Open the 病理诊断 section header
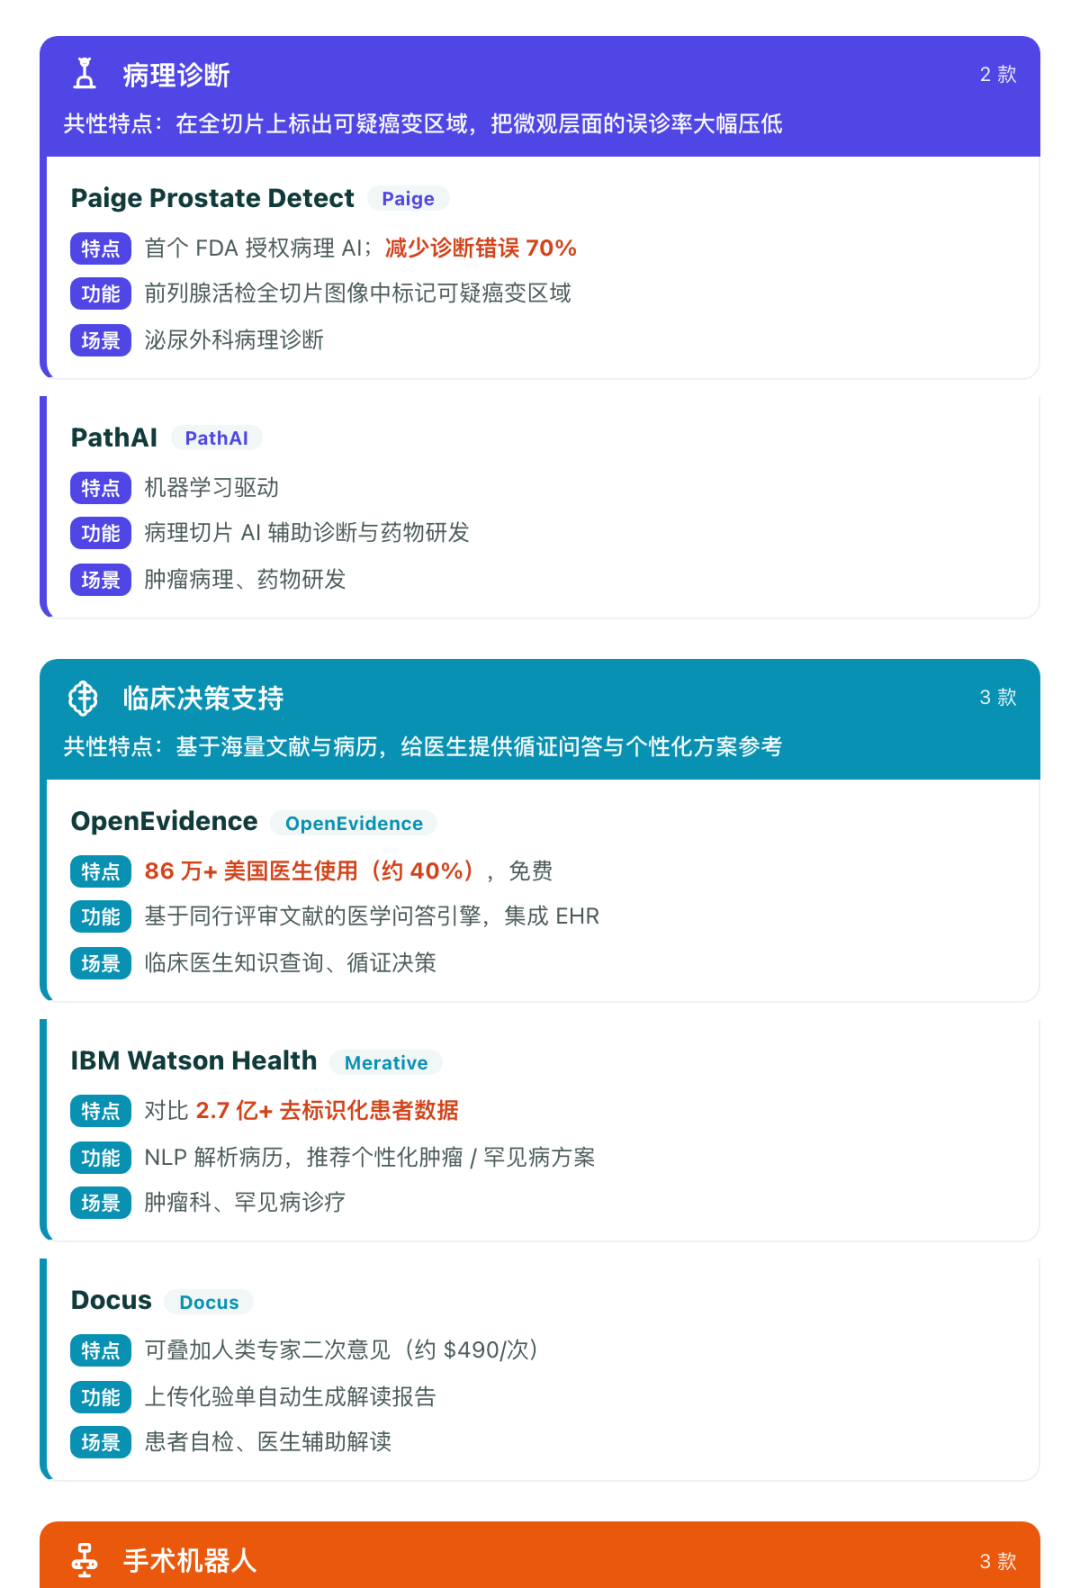Image resolution: width=1080 pixels, height=1588 pixels. point(540,97)
